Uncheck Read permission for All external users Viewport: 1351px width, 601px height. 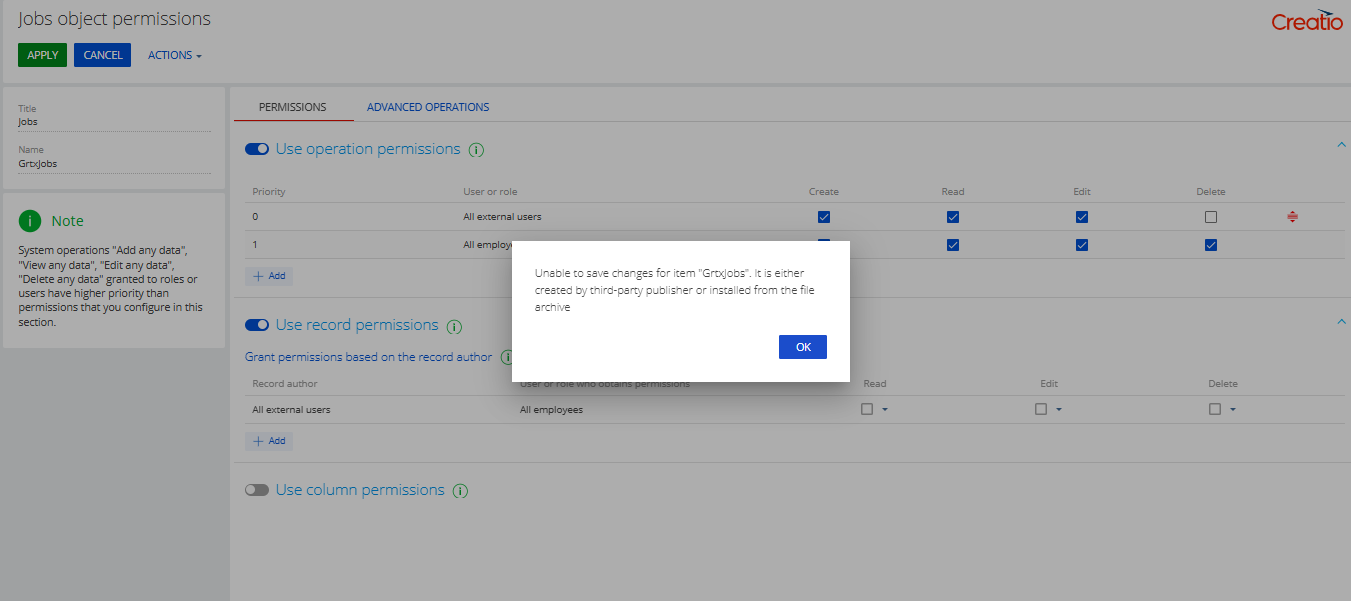coord(953,217)
